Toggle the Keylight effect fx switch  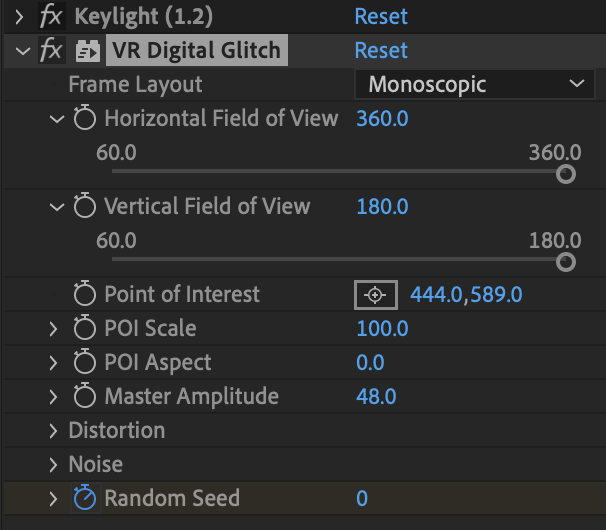pyautogui.click(x=51, y=17)
